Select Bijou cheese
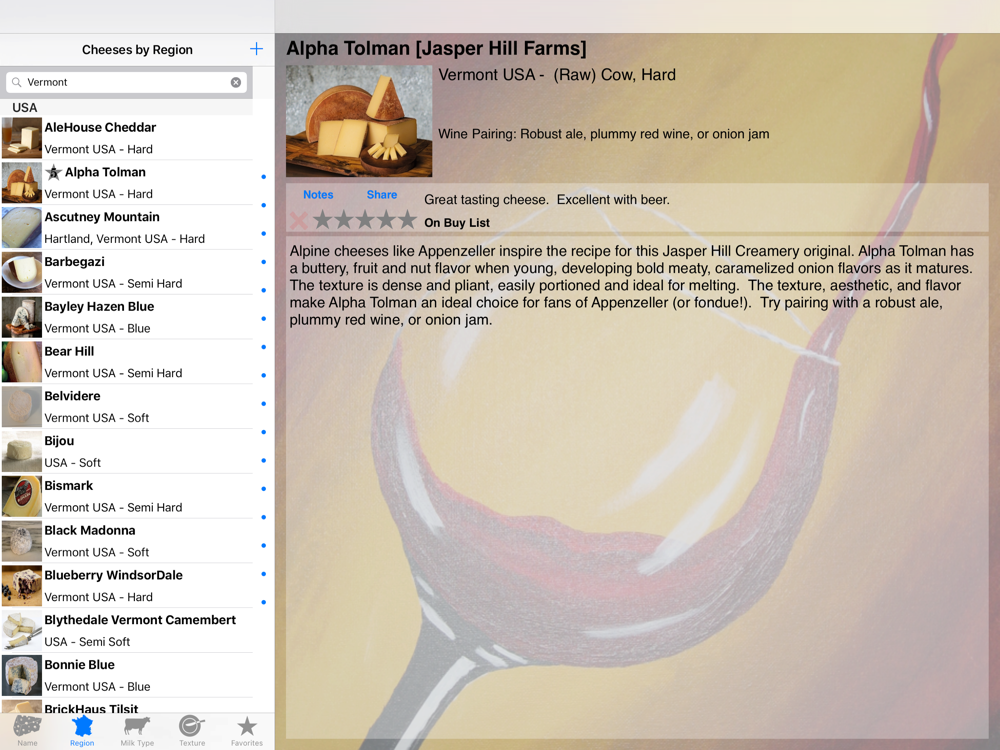Image resolution: width=1000 pixels, height=750 pixels. point(127,451)
